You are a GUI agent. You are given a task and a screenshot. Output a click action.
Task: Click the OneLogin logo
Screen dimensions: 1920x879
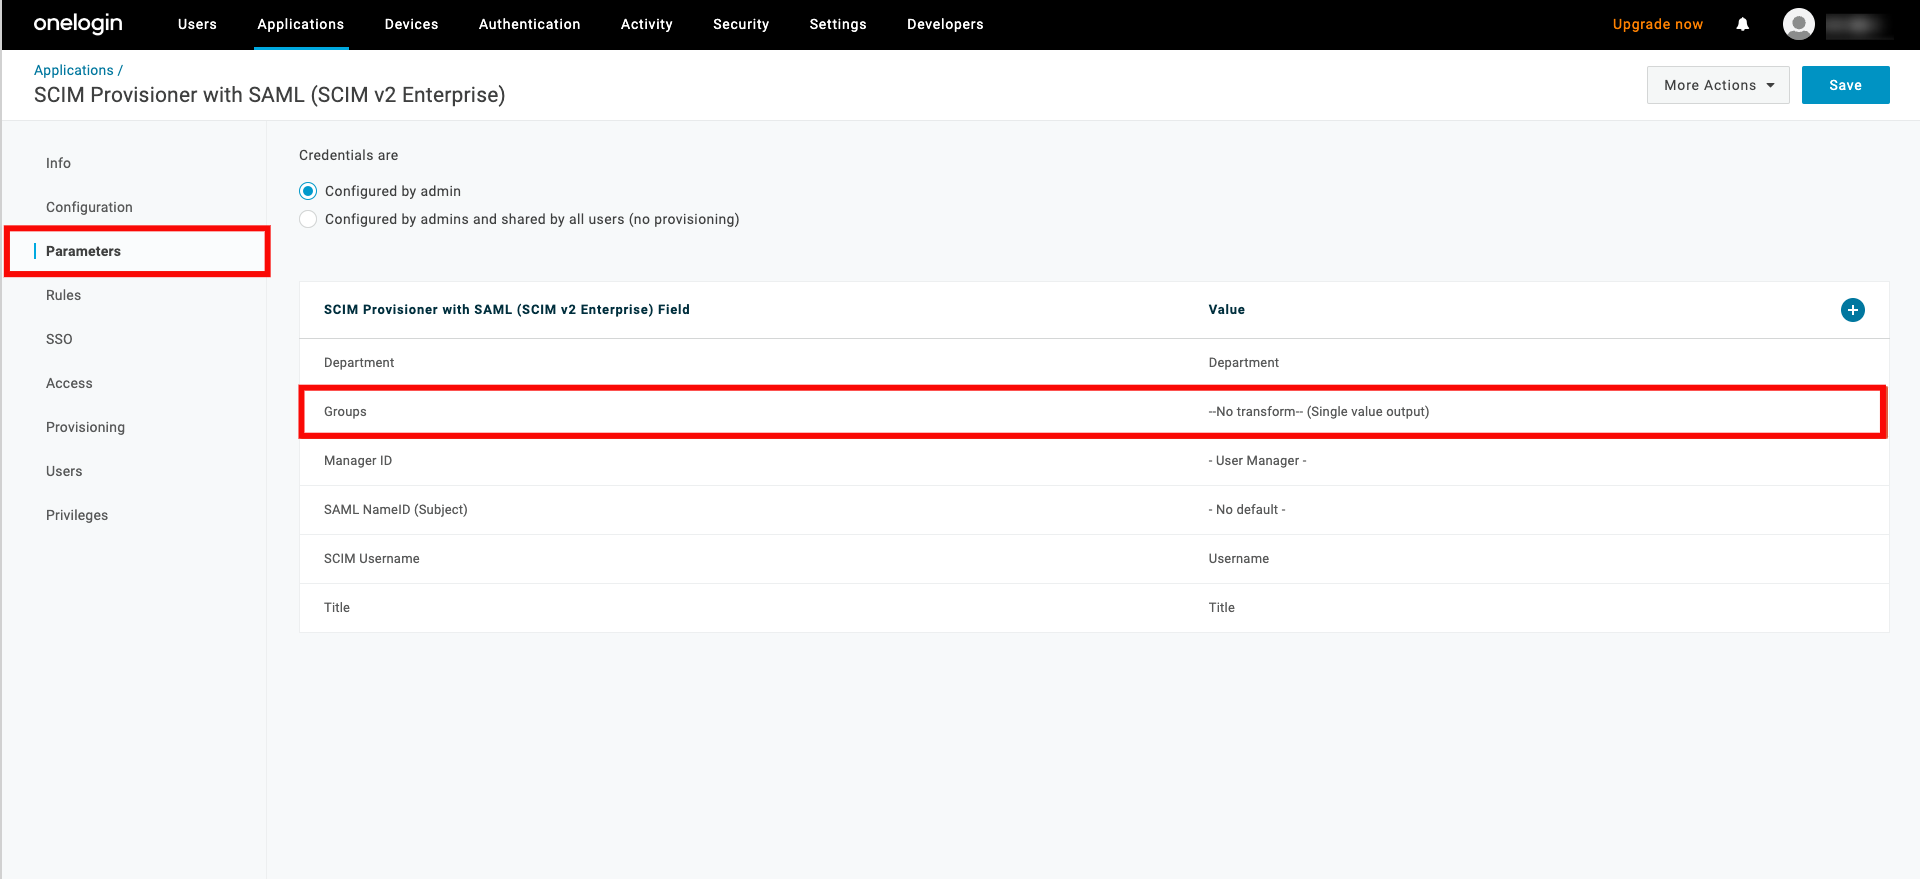[x=78, y=24]
